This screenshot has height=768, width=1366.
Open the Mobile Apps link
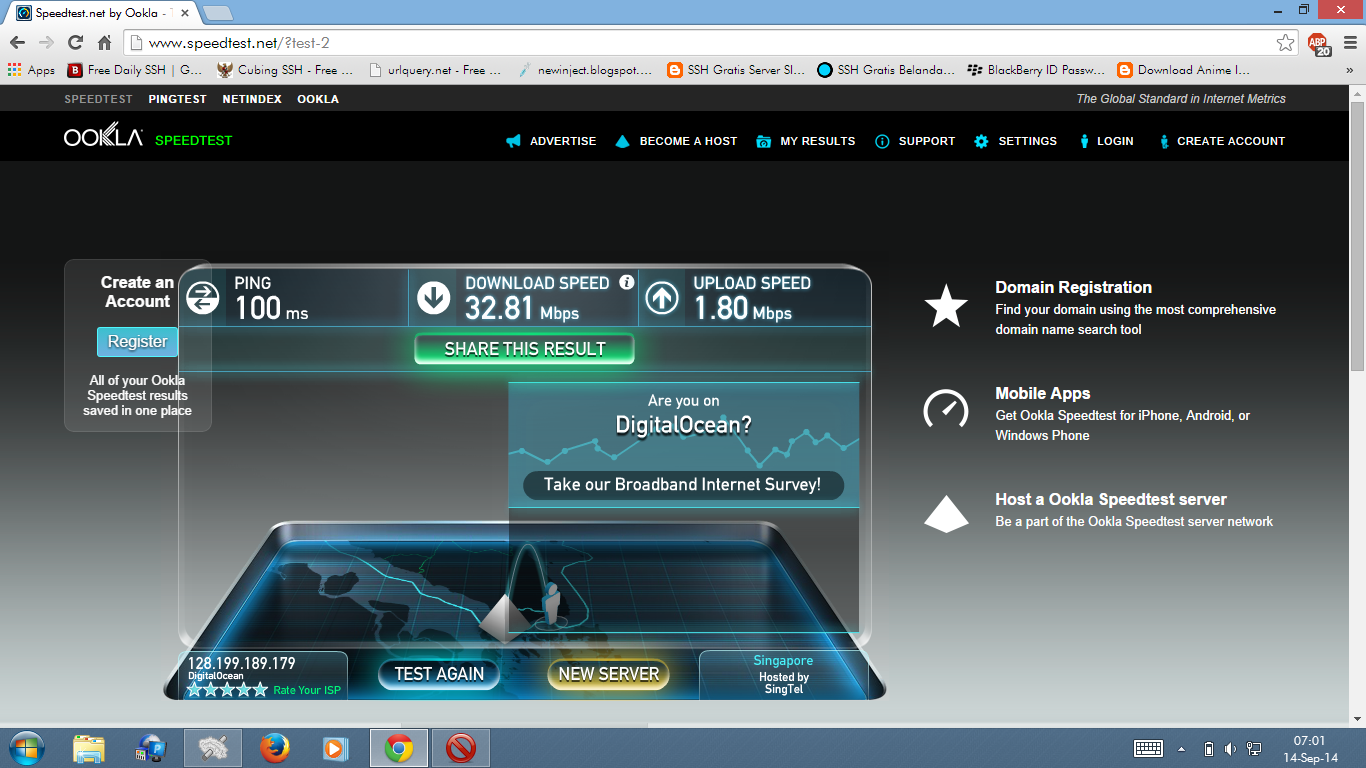pyautogui.click(x=1043, y=393)
